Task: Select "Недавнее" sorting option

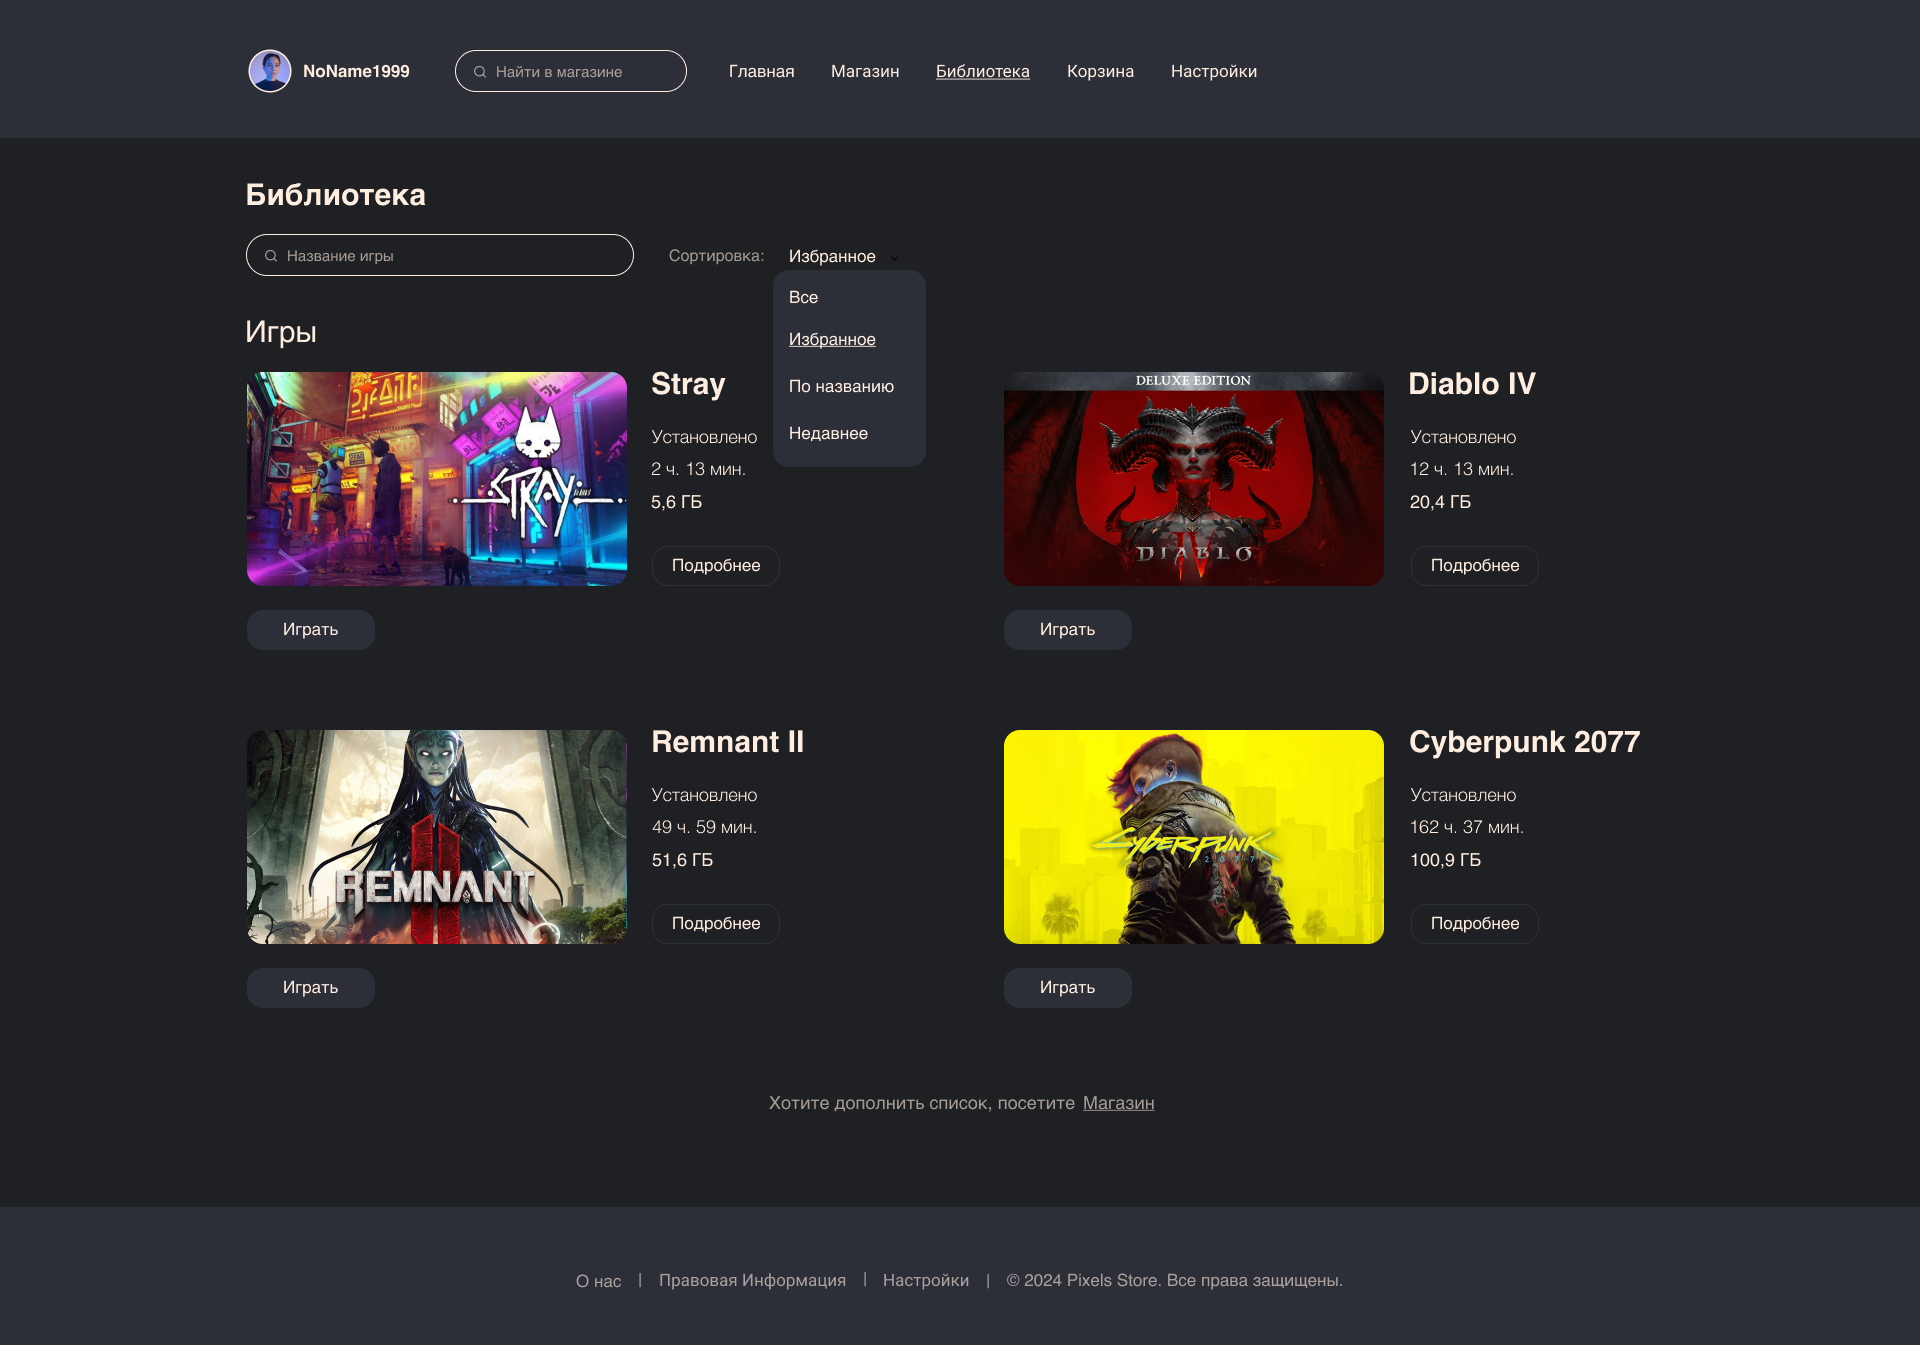Action: pos(828,433)
